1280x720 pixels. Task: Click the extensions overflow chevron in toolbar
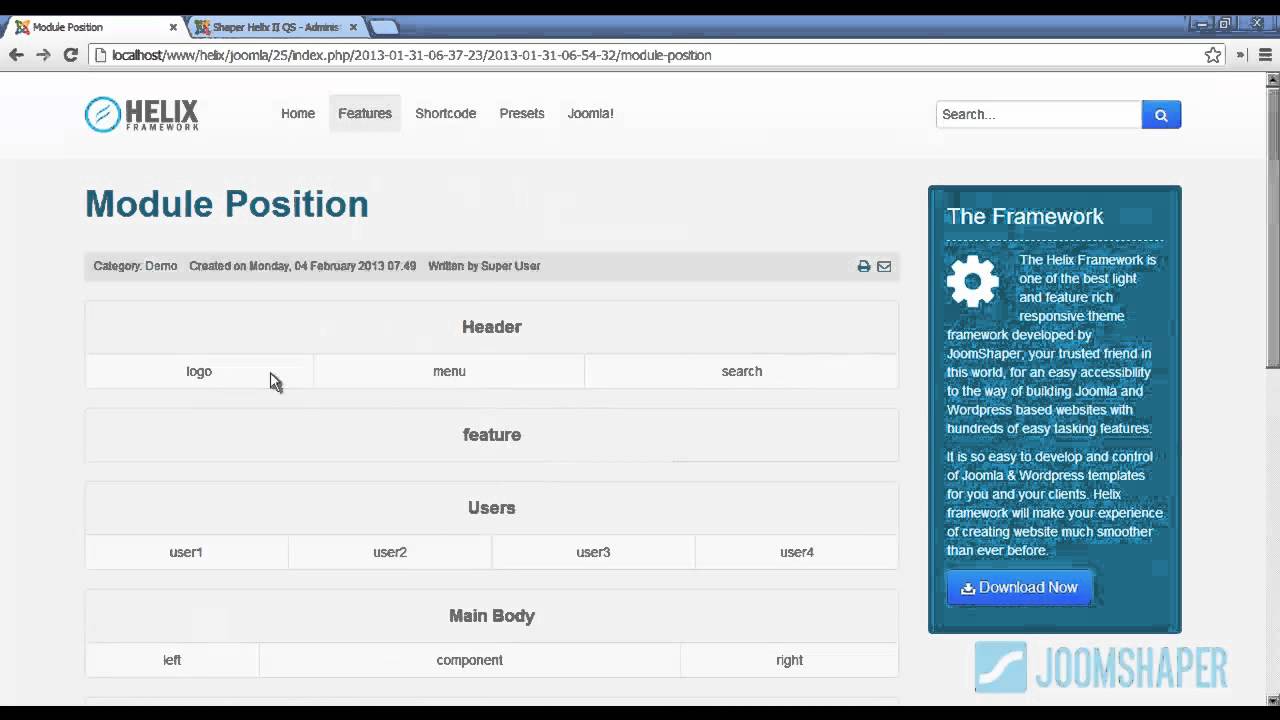pyautogui.click(x=1240, y=55)
